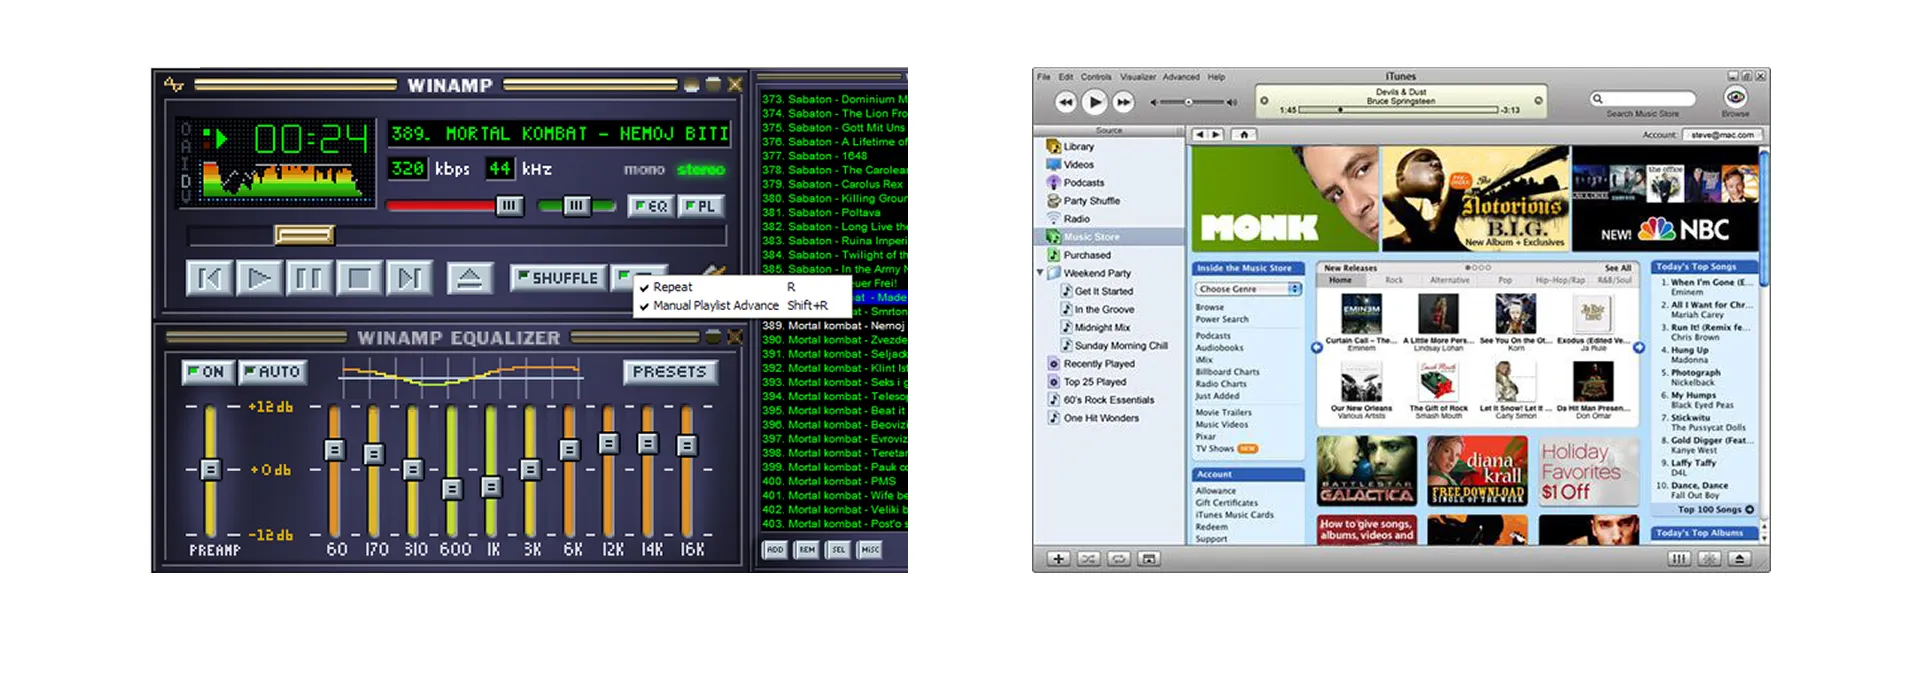
Task: Click the Winamp eject button
Action: click(x=469, y=278)
